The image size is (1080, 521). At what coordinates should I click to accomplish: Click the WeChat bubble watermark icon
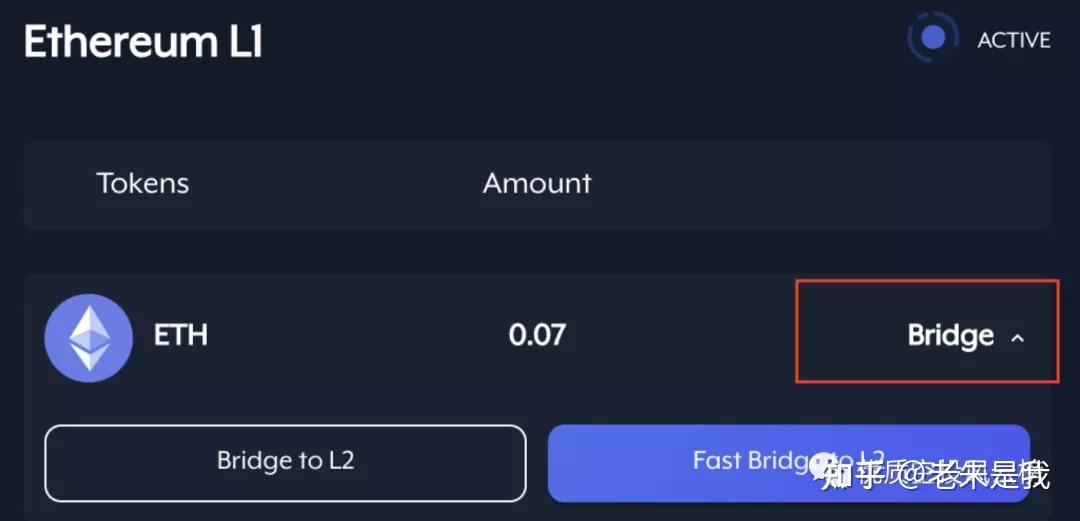(824, 468)
